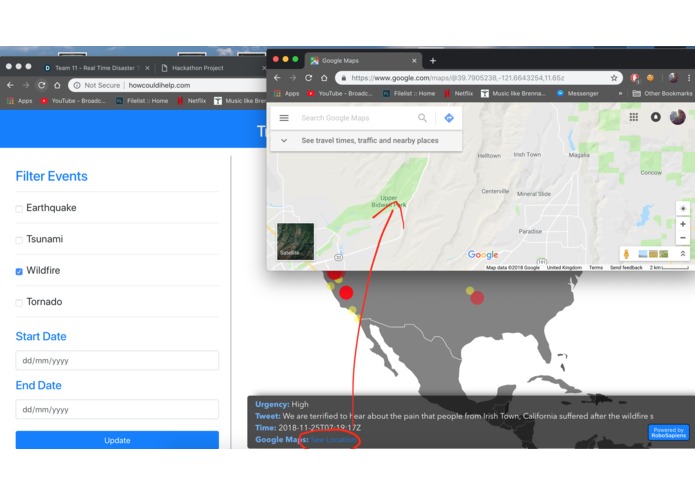Switch to Team 11 Real Time Disaster tab

pos(93,68)
